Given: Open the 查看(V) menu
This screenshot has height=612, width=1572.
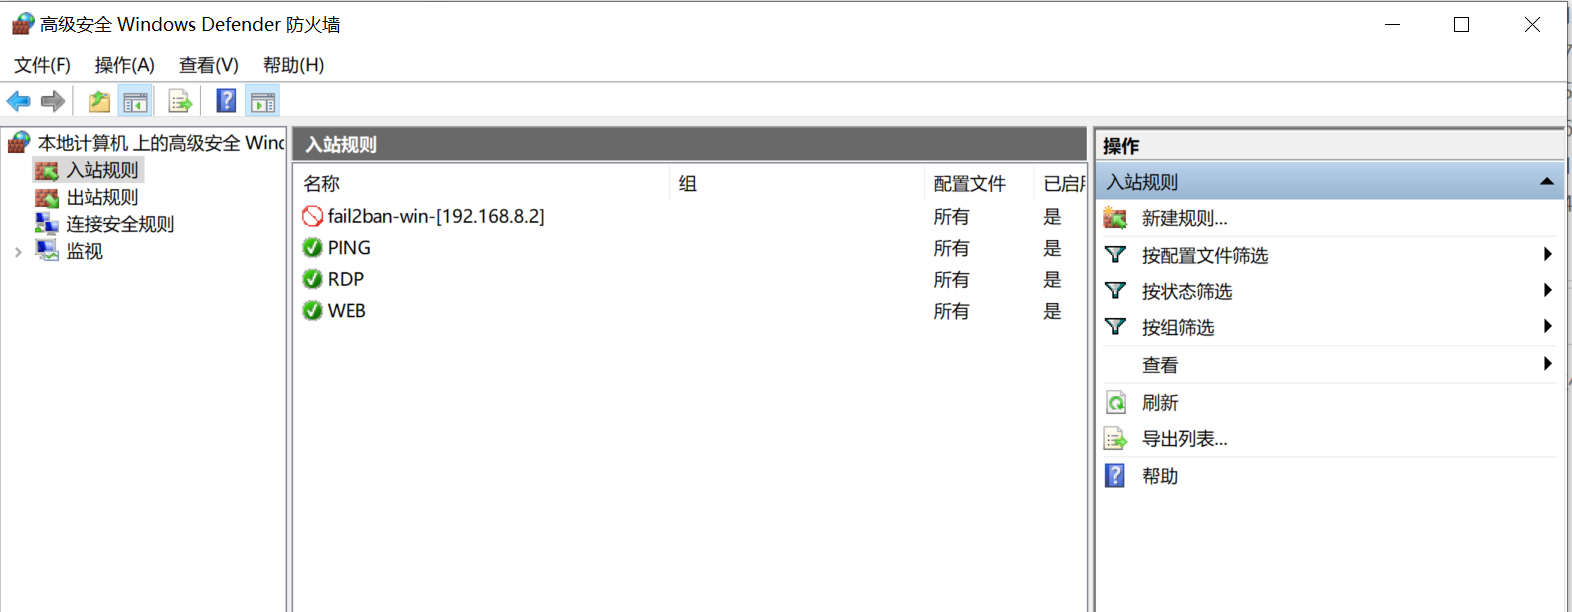Looking at the screenshot, I should (209, 65).
